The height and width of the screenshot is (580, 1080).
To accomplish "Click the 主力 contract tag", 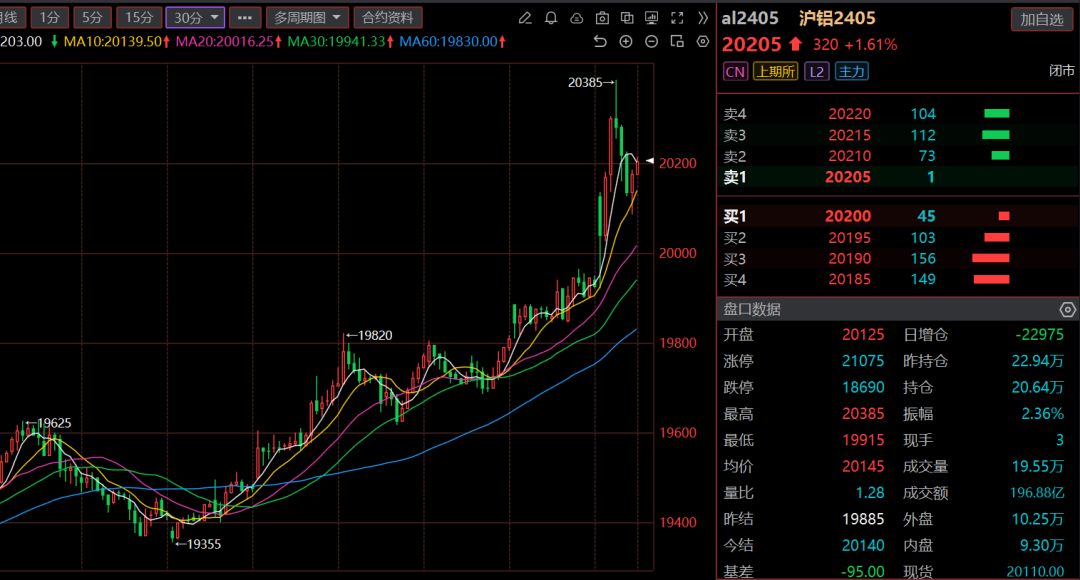I will pos(852,71).
